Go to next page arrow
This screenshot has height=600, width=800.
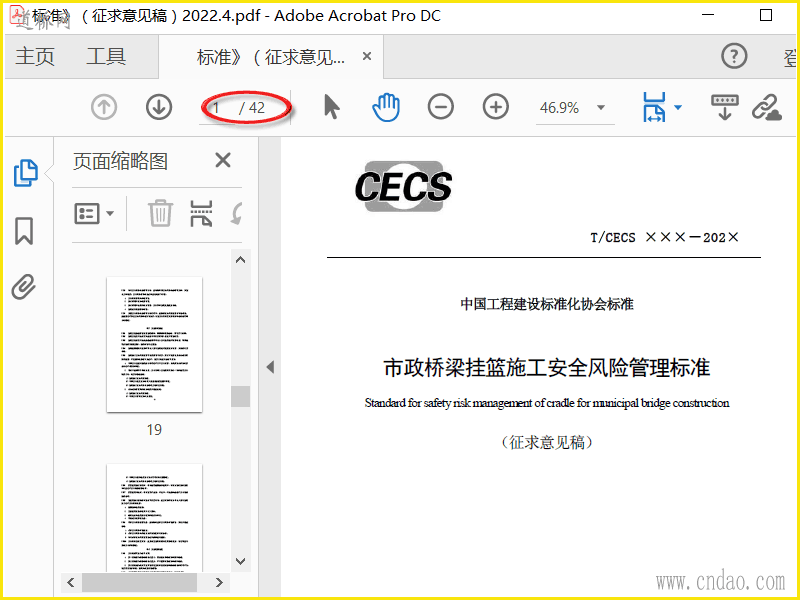click(159, 108)
